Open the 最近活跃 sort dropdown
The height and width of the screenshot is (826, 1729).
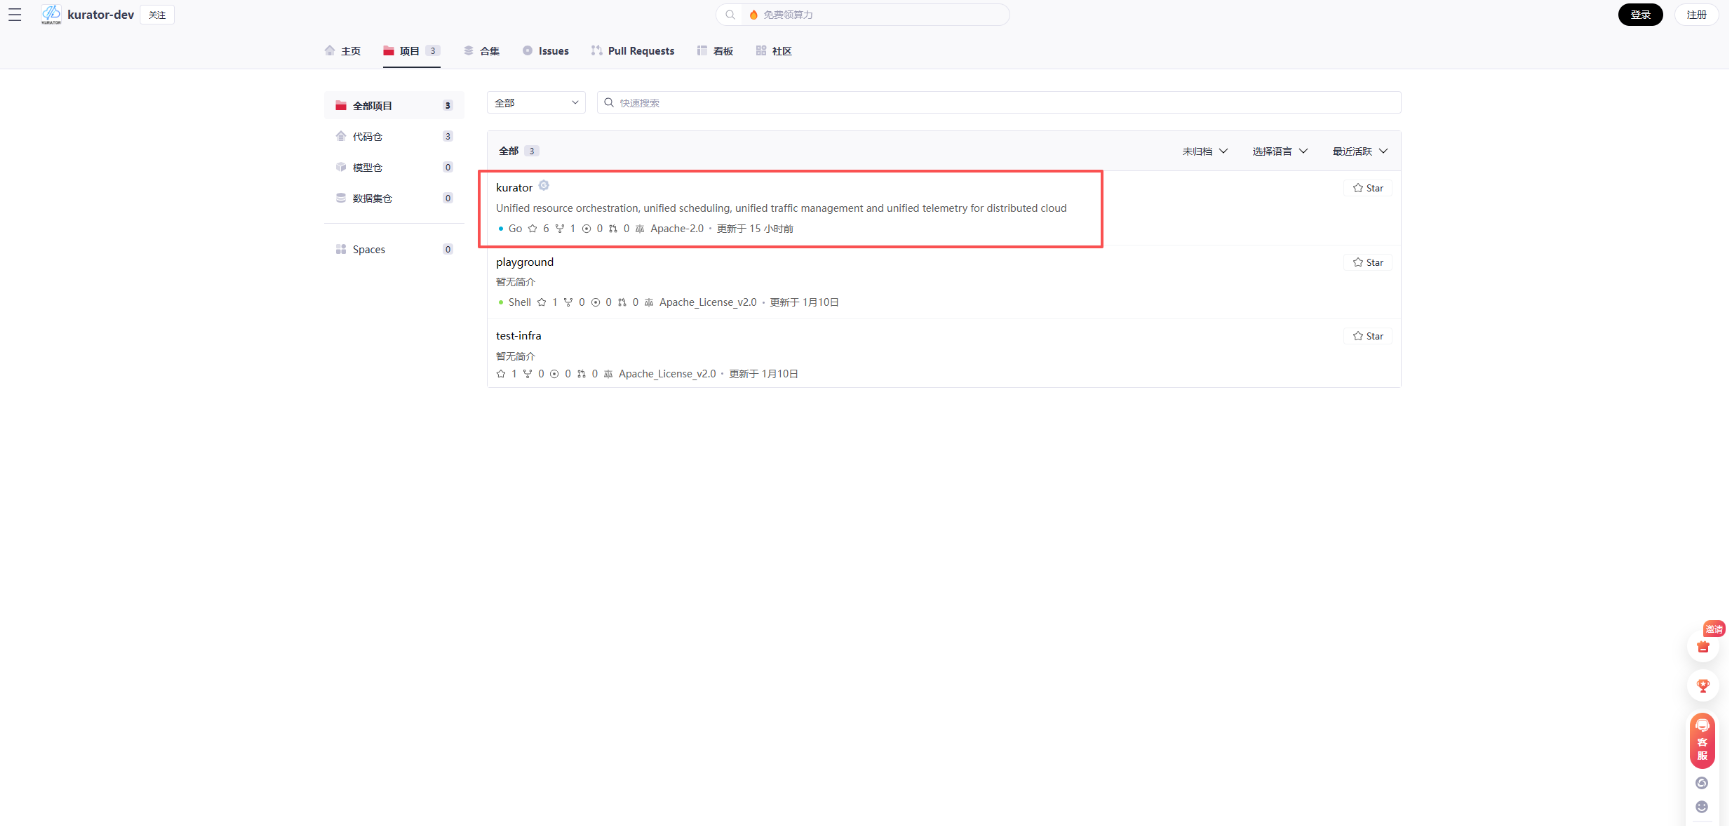coord(1360,151)
